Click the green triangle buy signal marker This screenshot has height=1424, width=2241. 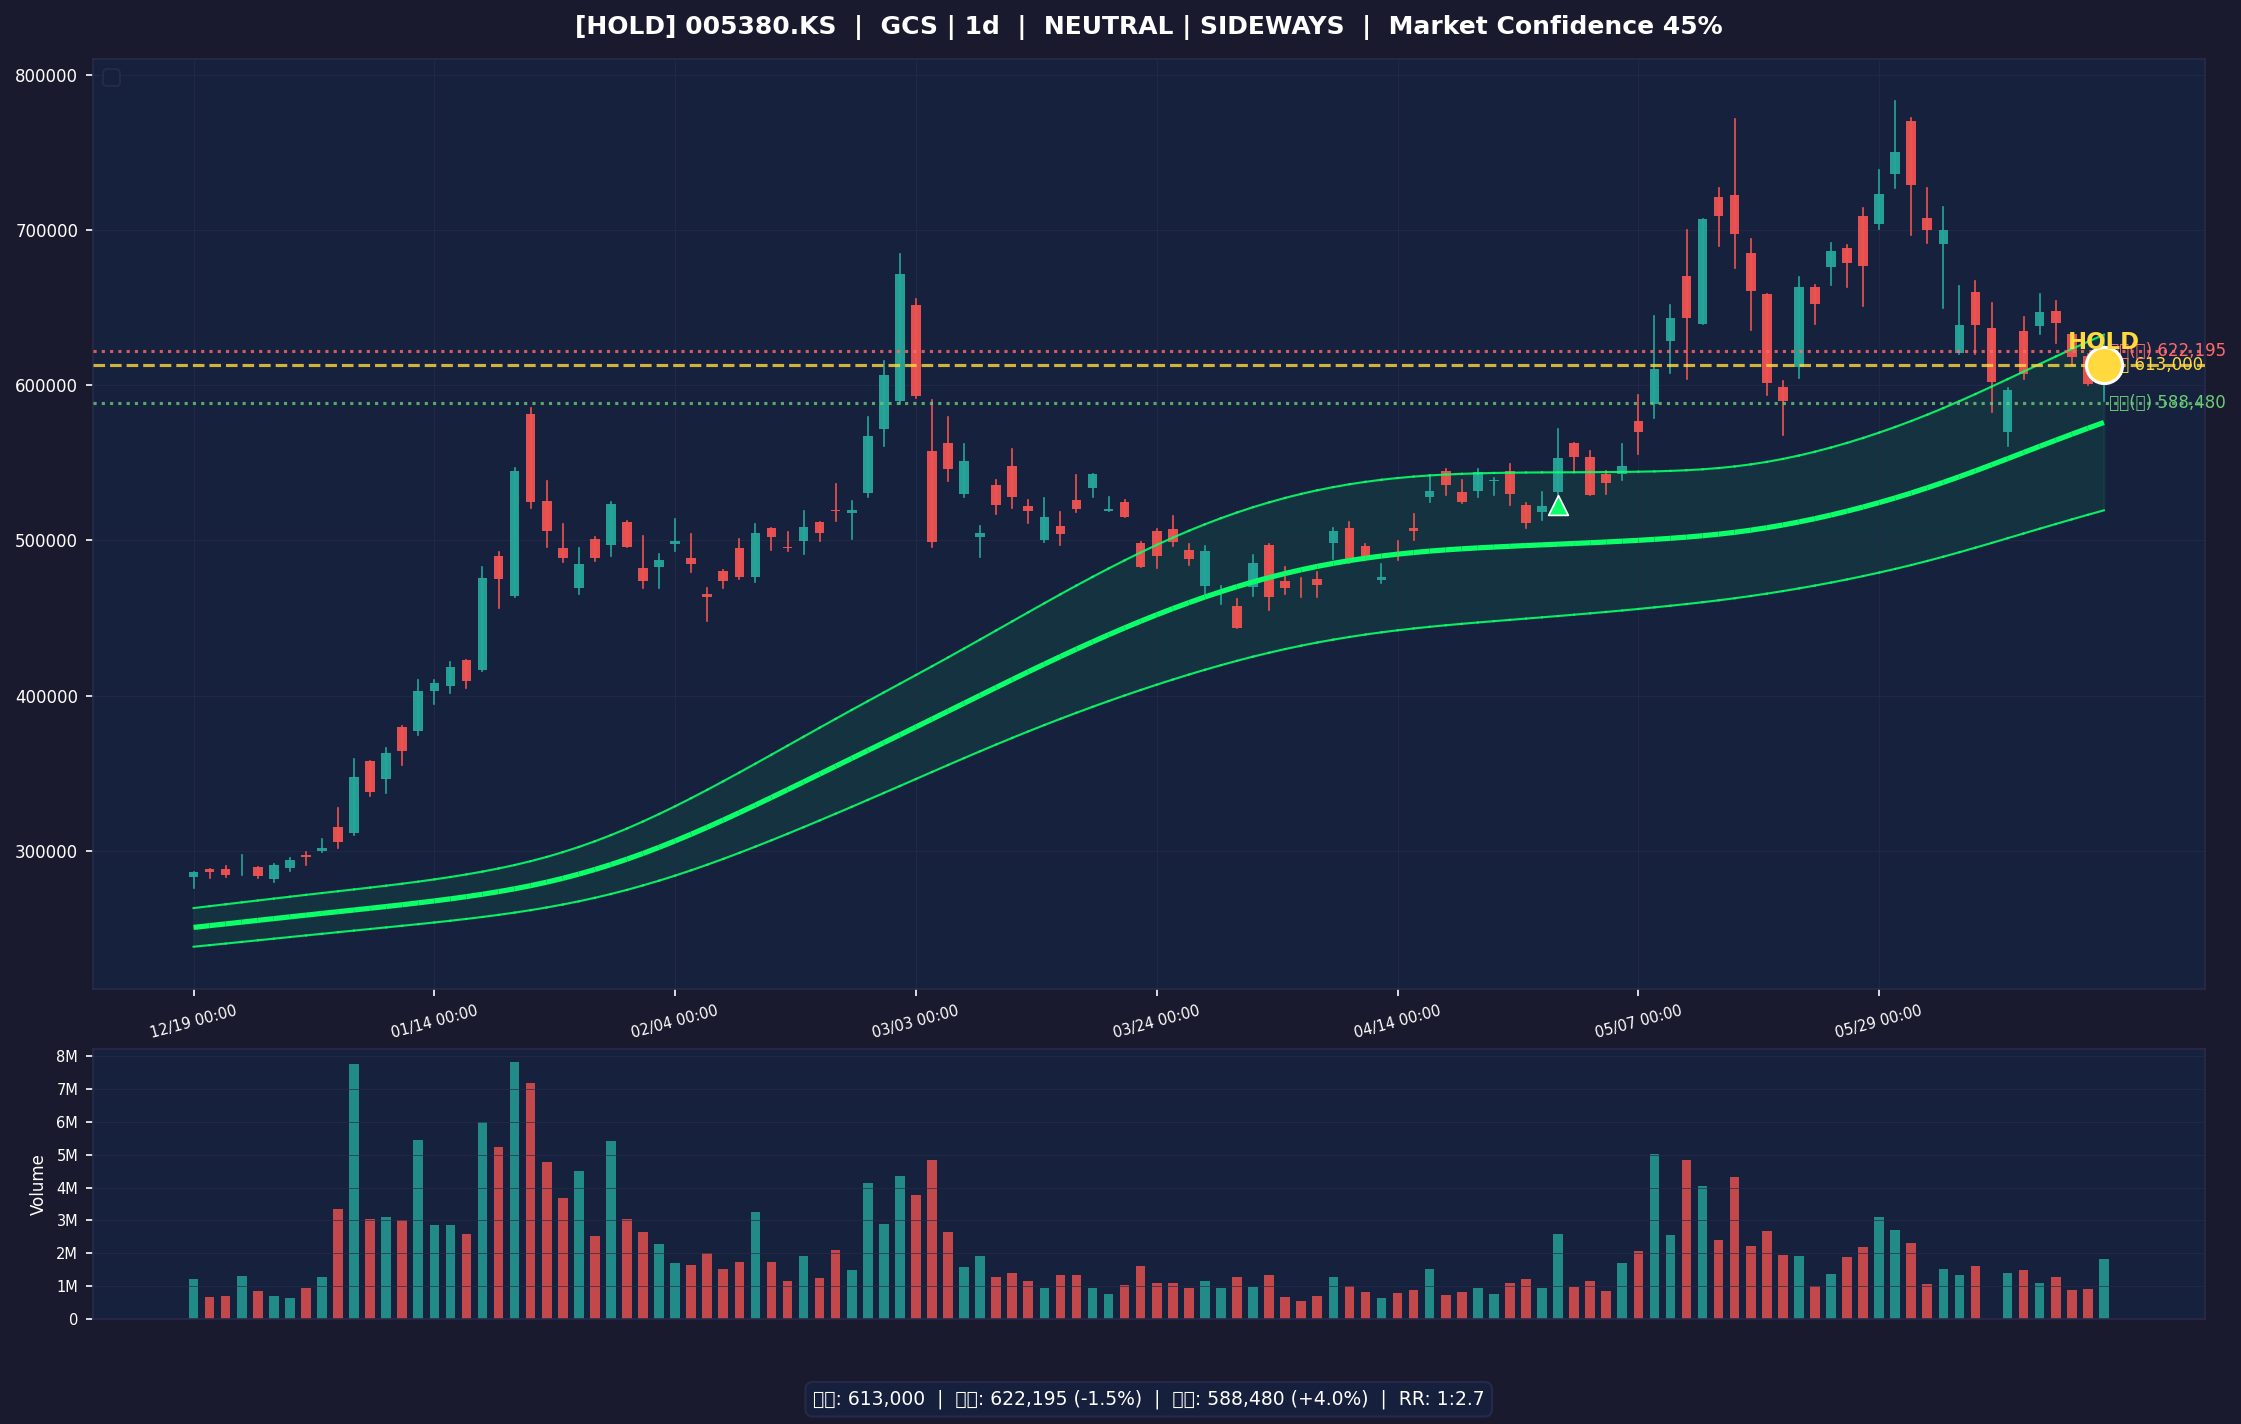tap(1558, 506)
